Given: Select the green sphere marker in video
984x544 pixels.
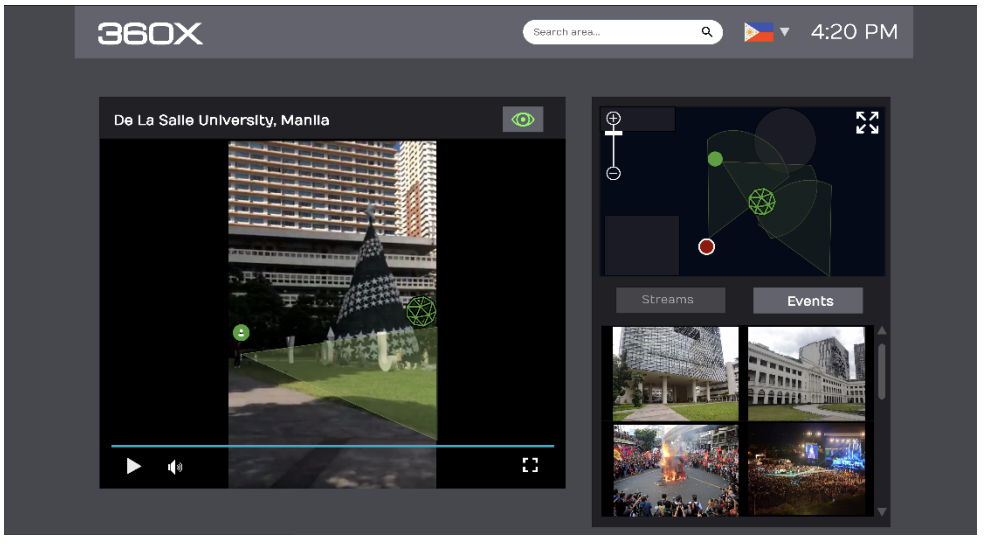Looking at the screenshot, I should point(421,311).
